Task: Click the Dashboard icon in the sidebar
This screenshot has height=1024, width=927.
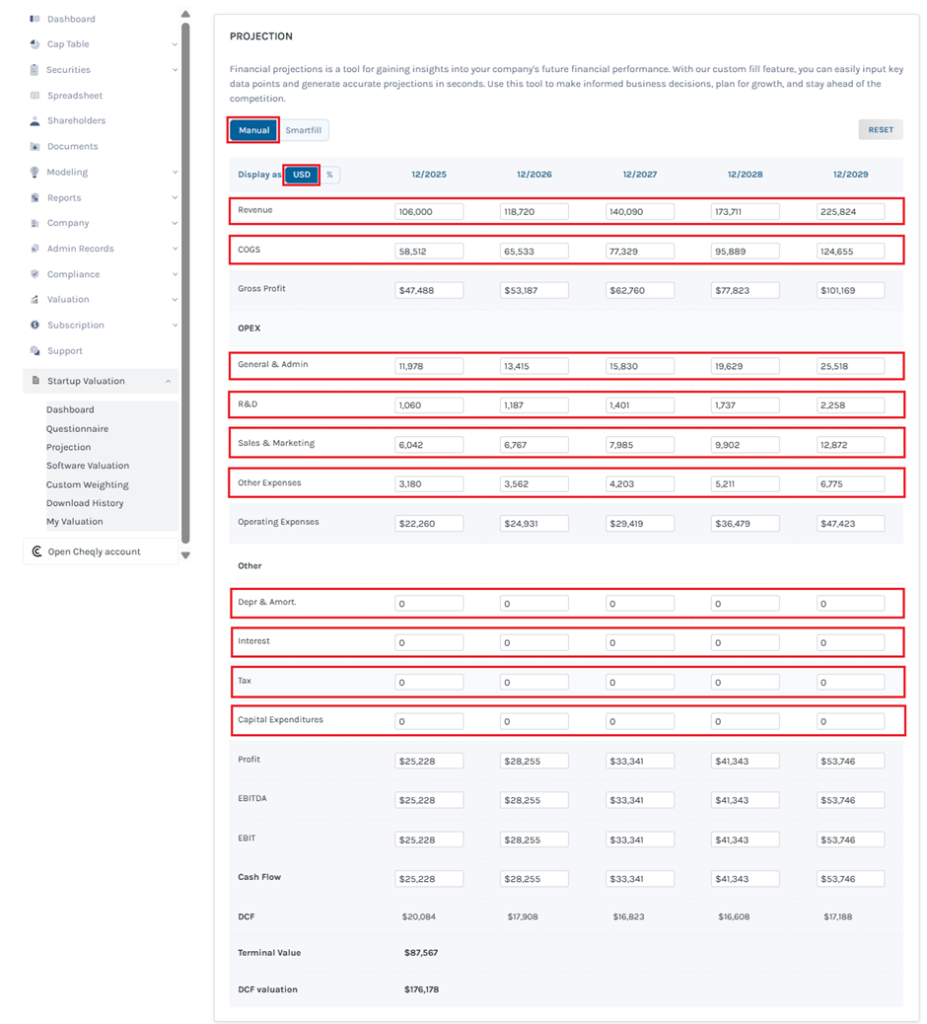Action: [34, 19]
